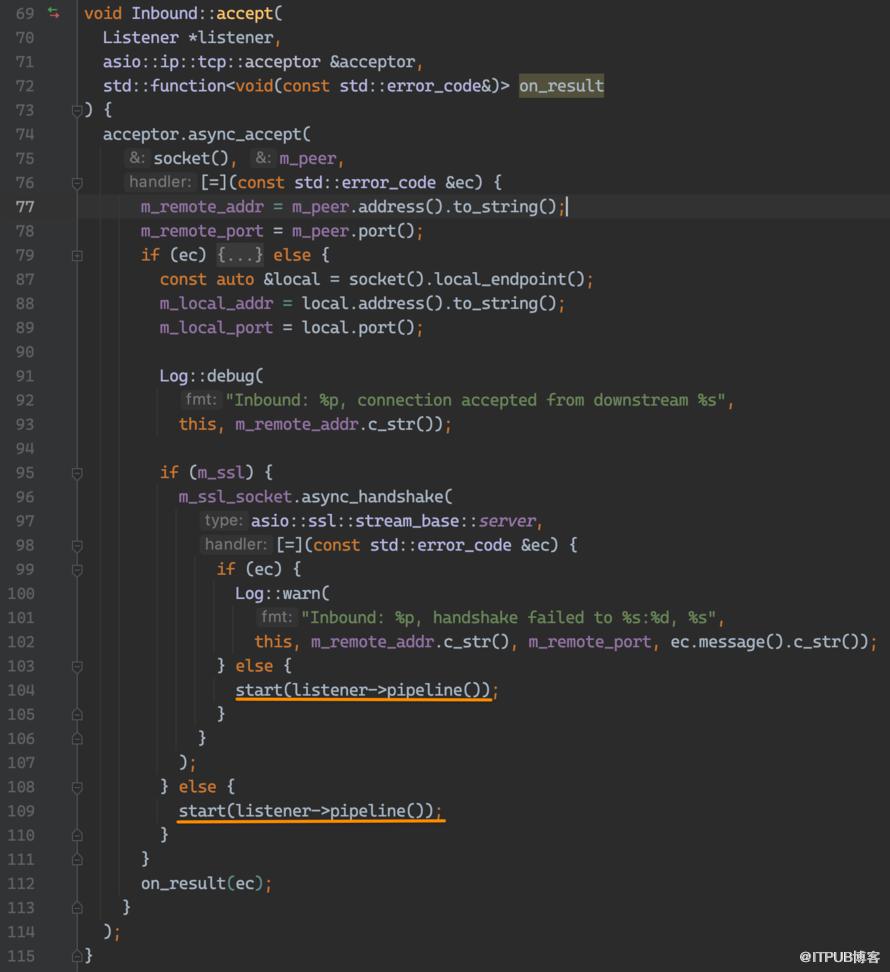Click m_local_addr on line 88
This screenshot has height=972, width=890.
216,303
